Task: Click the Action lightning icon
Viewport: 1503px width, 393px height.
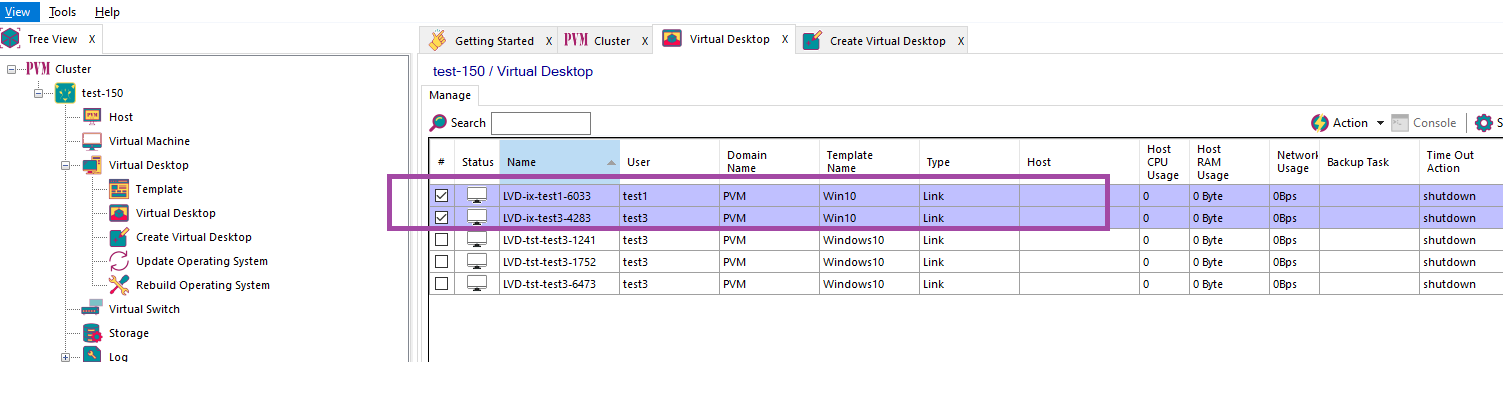Action: pyautogui.click(x=1320, y=123)
